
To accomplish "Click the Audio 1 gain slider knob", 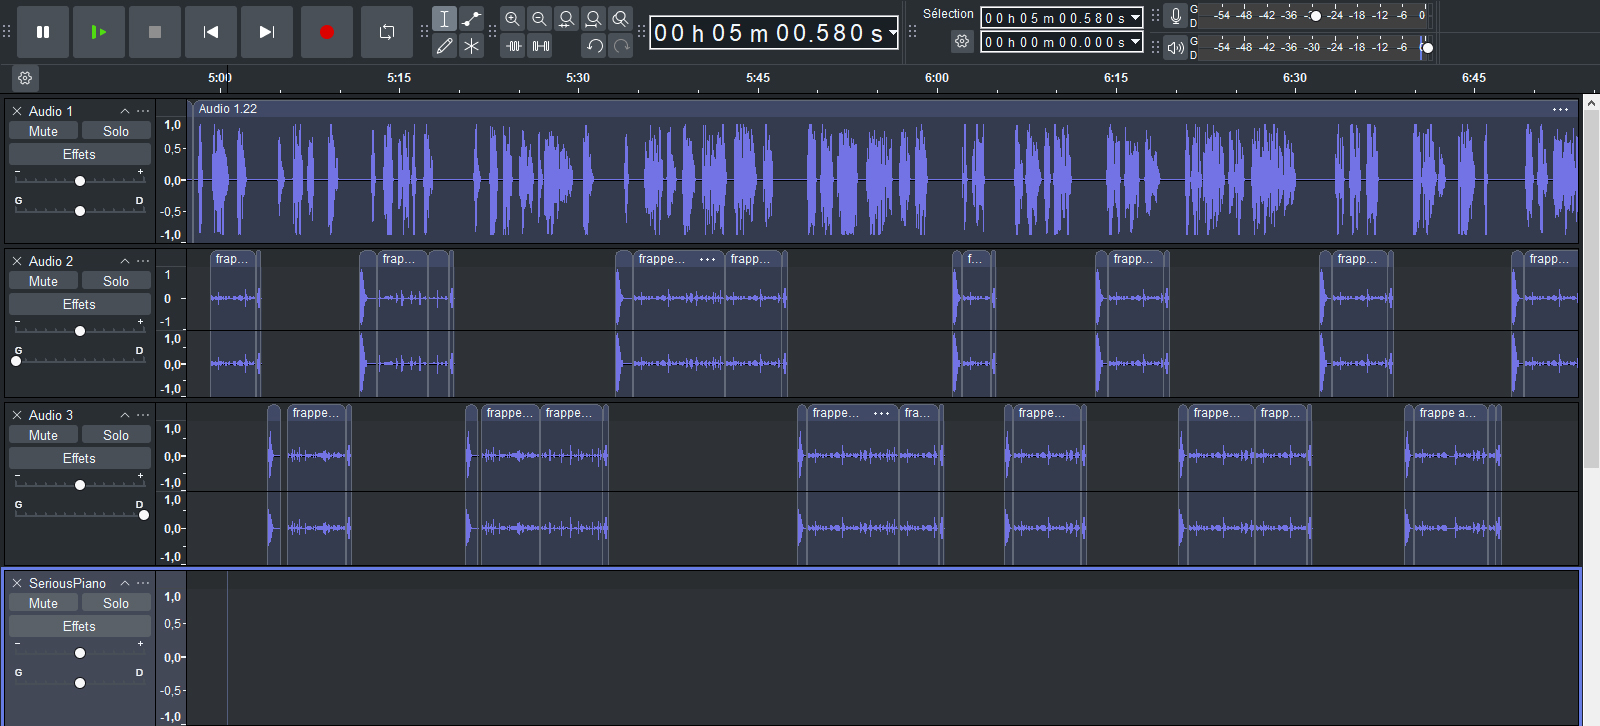I will pos(80,181).
